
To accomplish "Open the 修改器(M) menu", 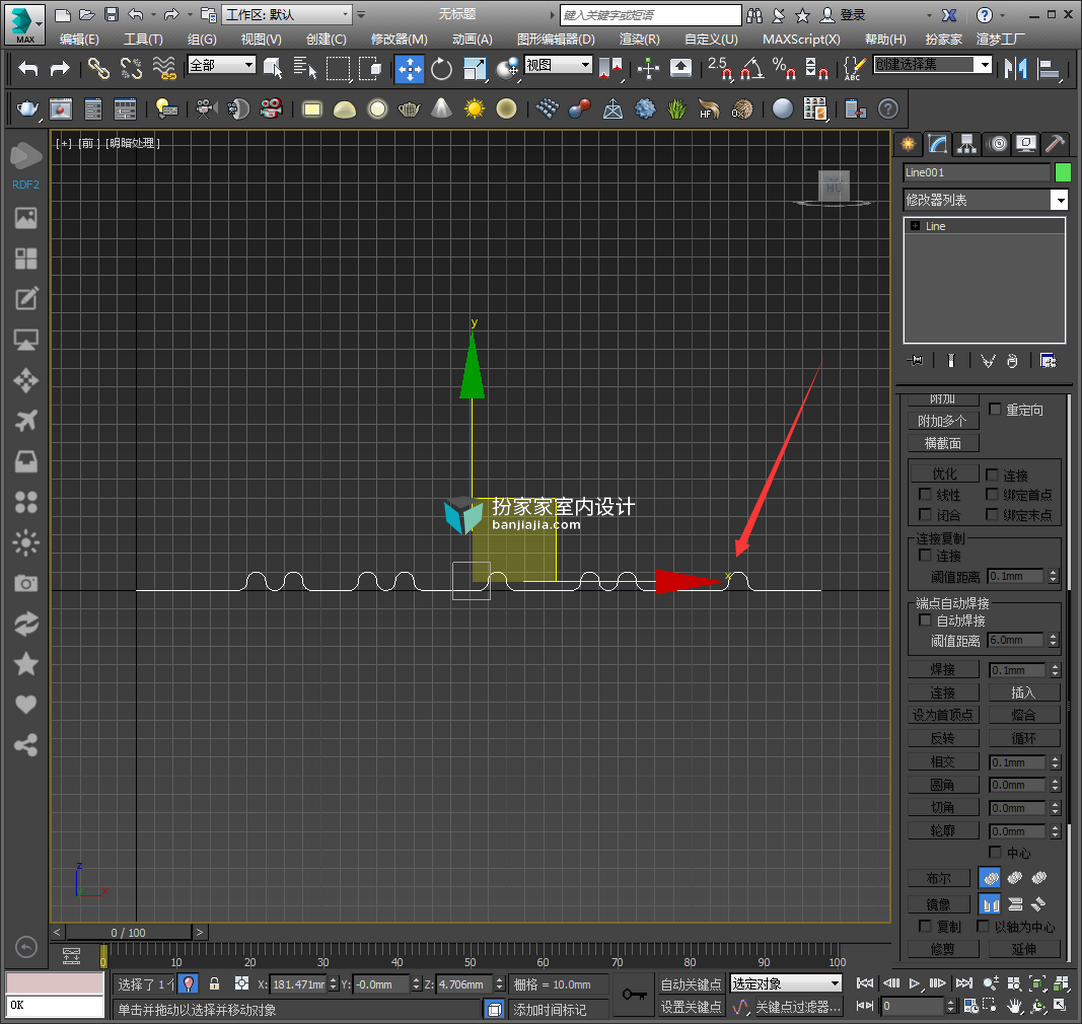I will pos(399,39).
